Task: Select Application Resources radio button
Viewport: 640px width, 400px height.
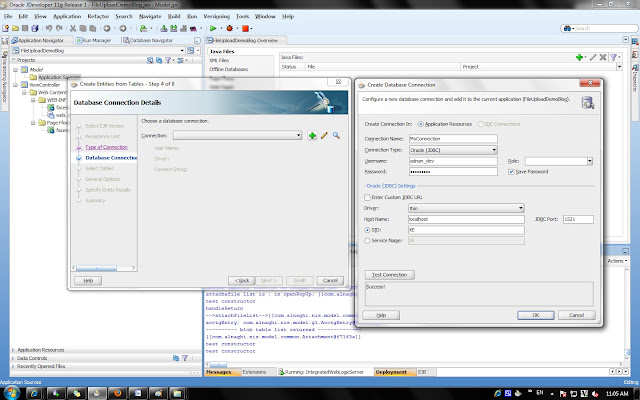Action: (421, 124)
